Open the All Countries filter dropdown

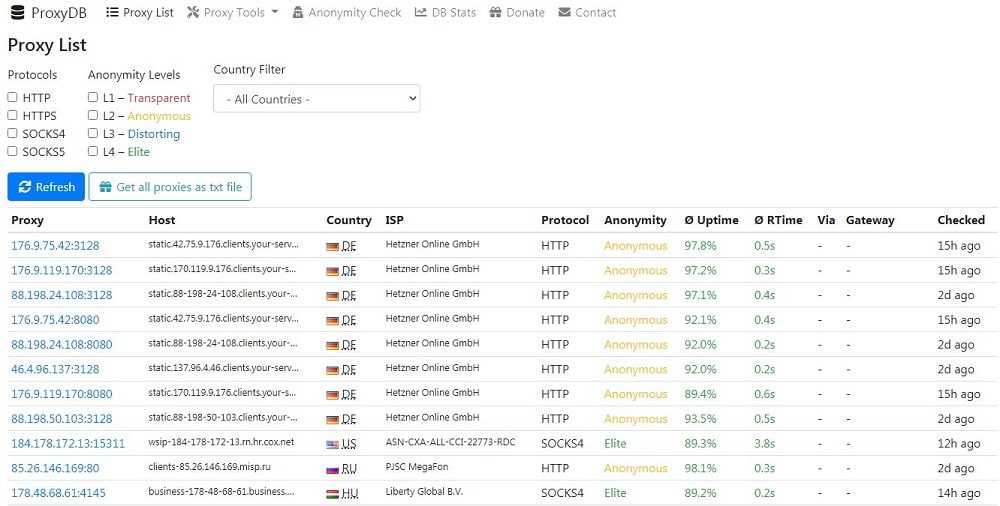click(x=316, y=99)
